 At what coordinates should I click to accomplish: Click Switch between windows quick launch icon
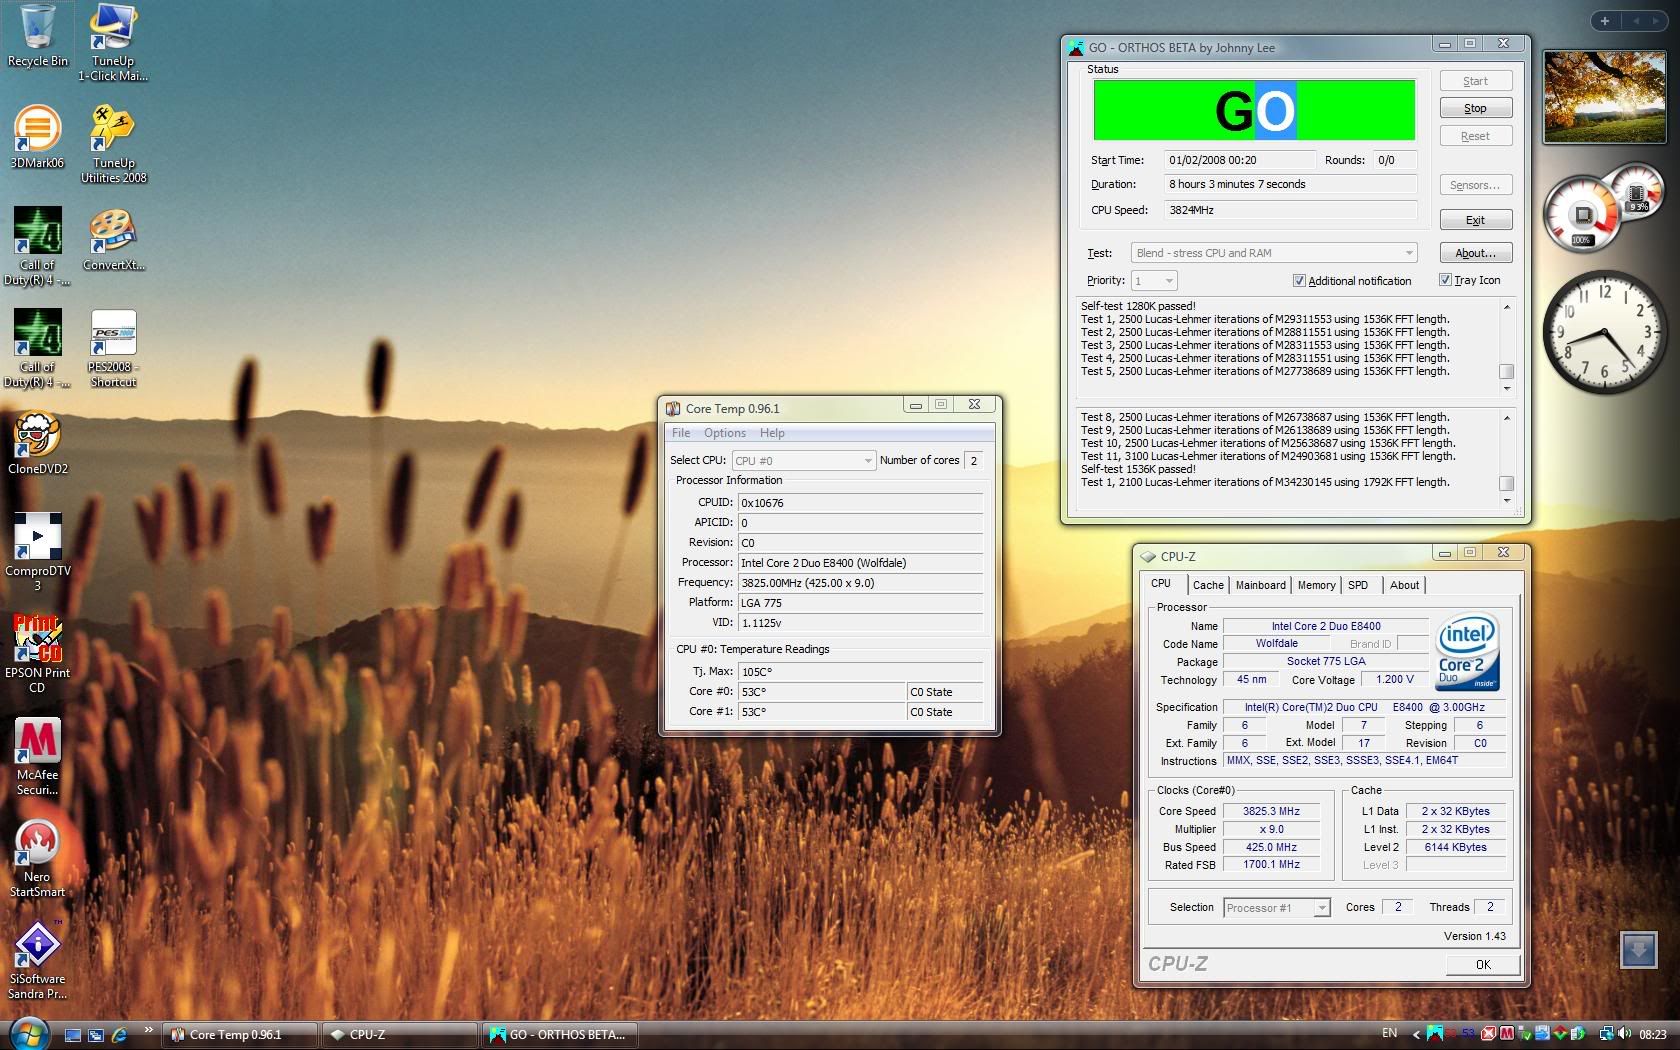click(96, 1035)
